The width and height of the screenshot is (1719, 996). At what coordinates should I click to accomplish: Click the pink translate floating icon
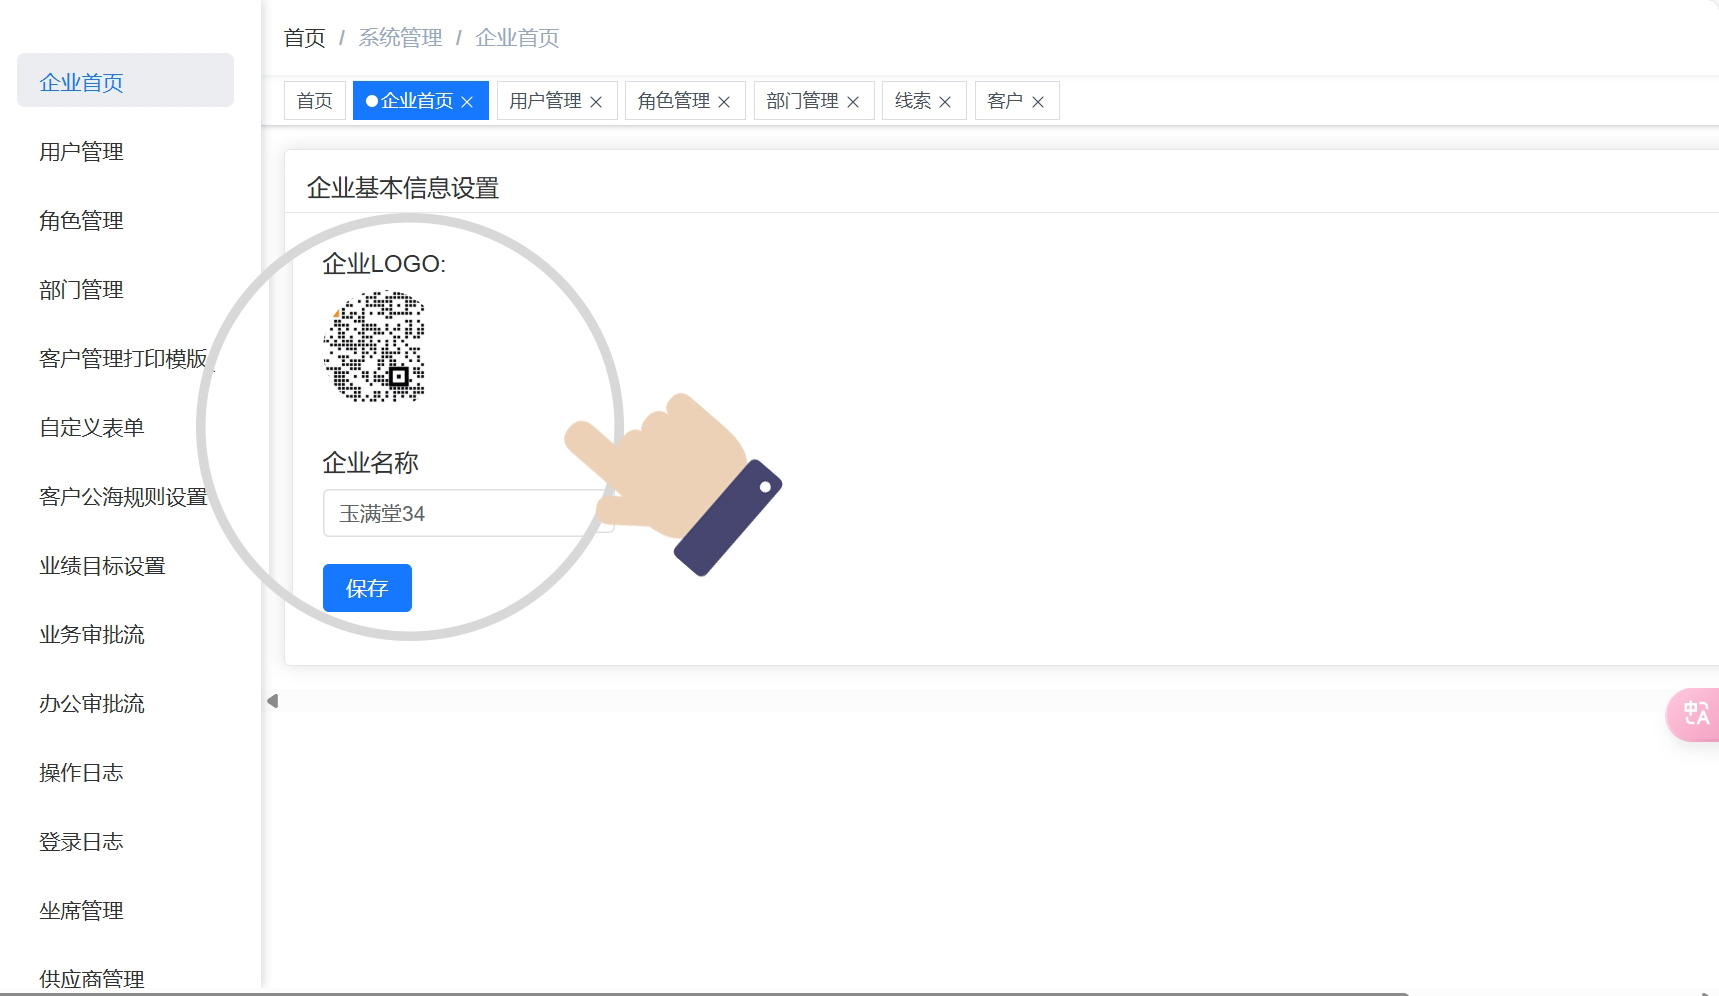coord(1695,714)
